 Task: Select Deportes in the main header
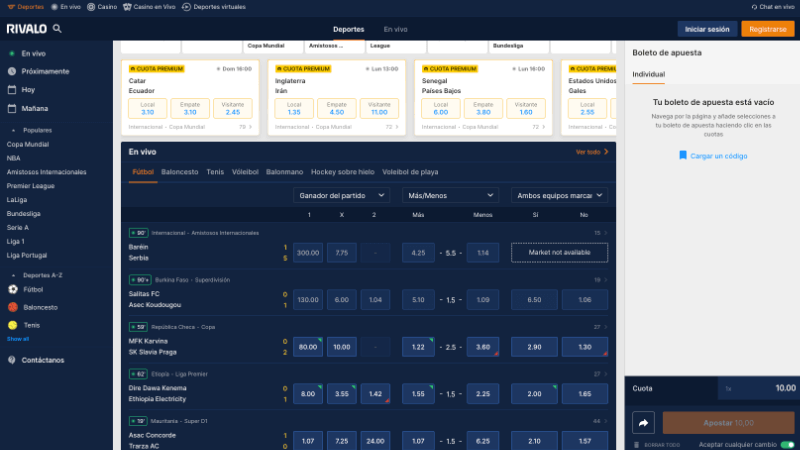point(348,29)
